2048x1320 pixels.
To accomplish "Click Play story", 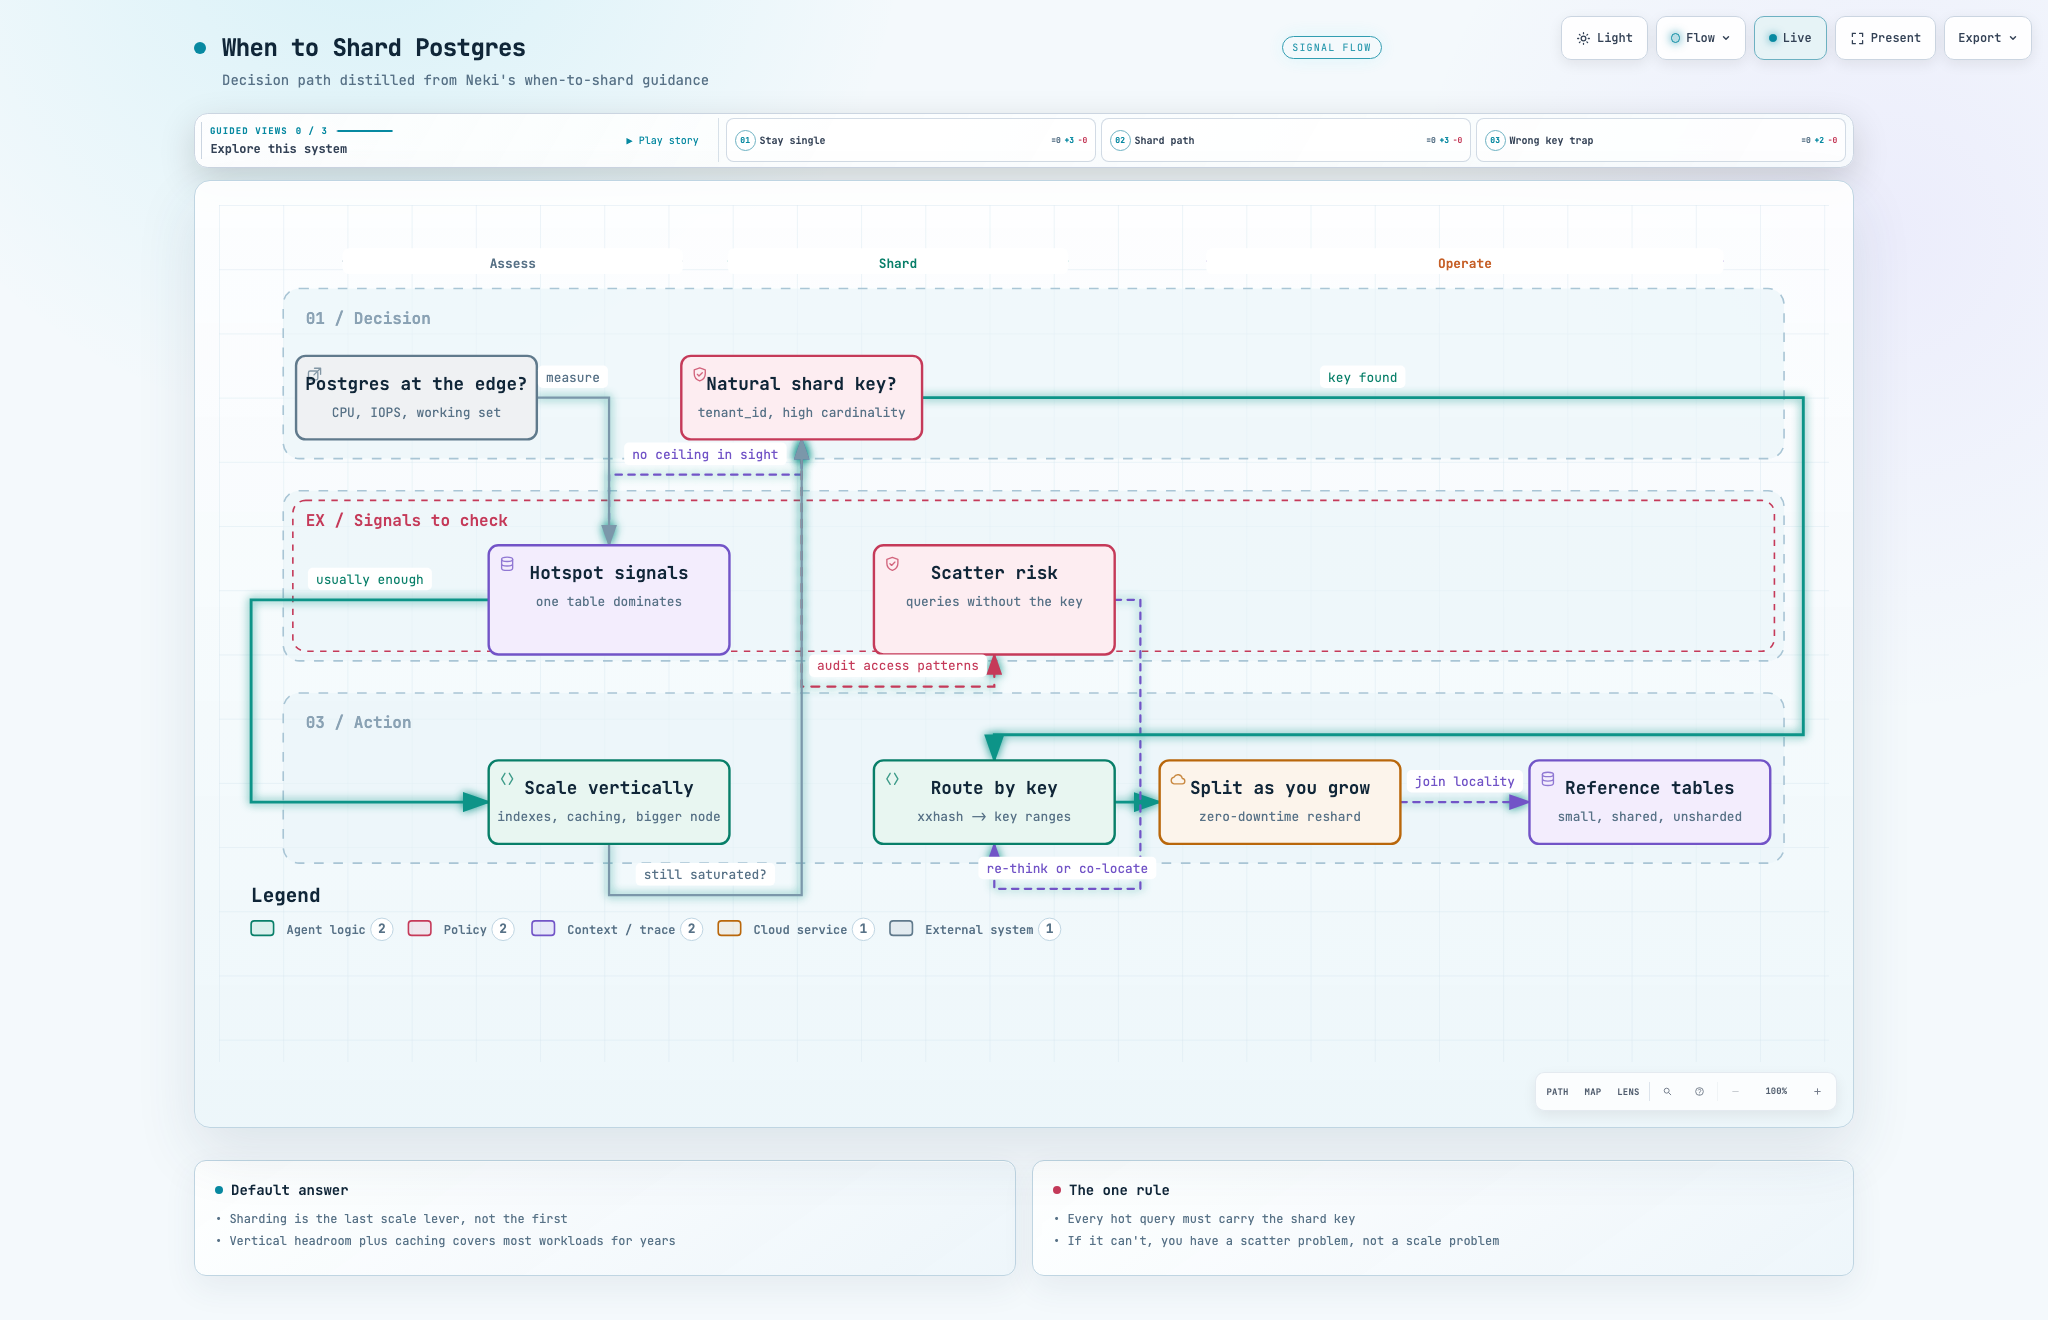I will [662, 140].
